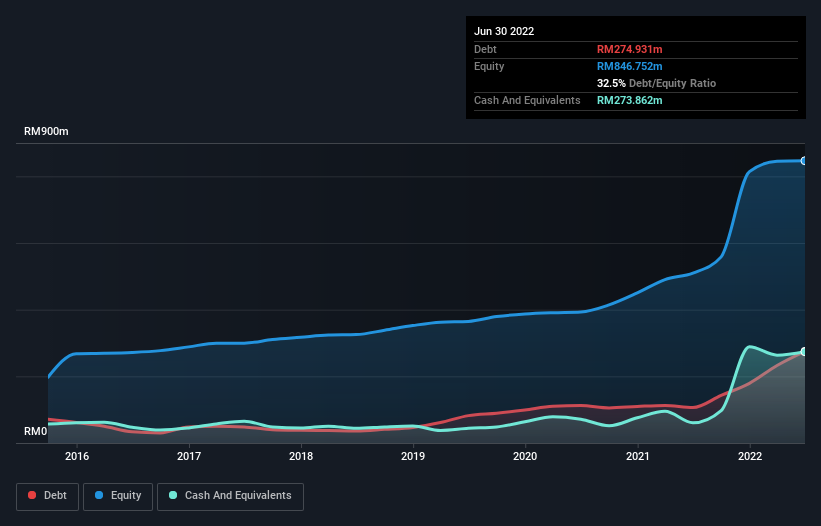Screen dimensions: 821x526
Task: Click the 2021 x-axis label
Action: pos(638,456)
